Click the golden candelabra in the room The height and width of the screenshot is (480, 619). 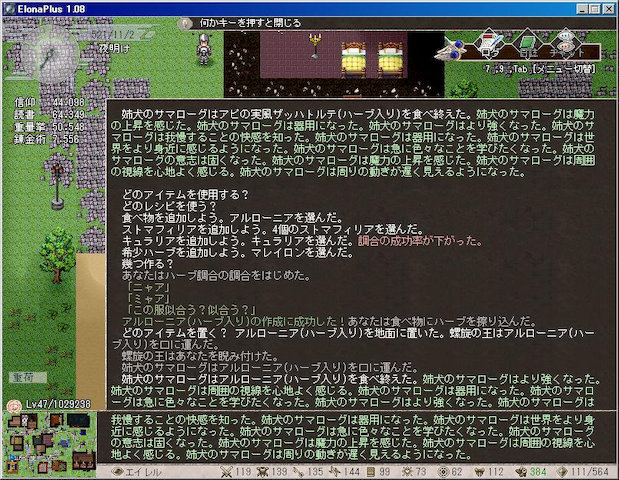[x=314, y=46]
